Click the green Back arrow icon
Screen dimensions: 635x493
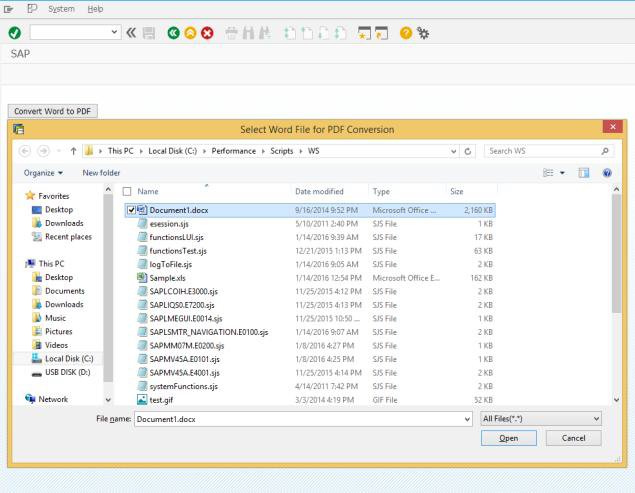tap(173, 33)
